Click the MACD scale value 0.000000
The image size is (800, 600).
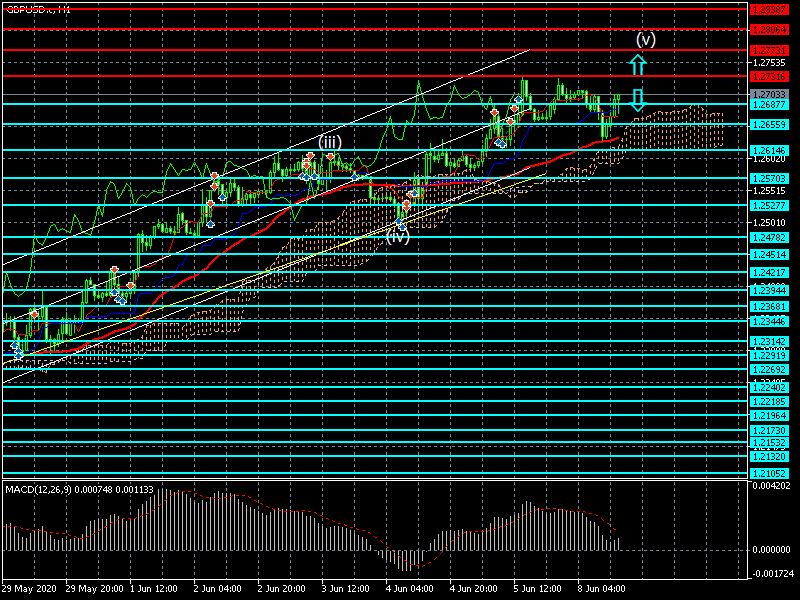(771, 550)
